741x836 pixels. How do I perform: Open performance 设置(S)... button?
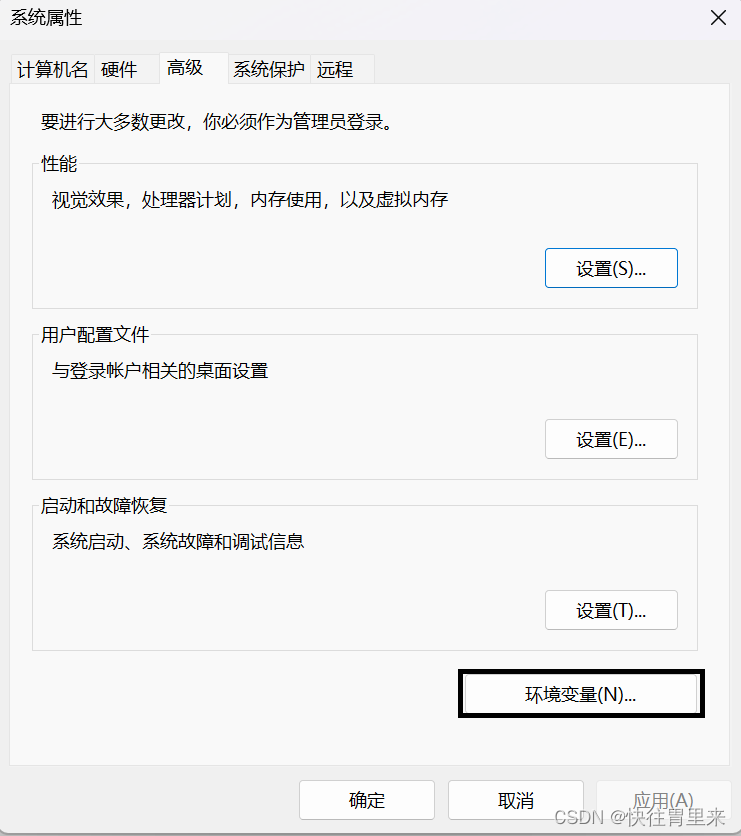tap(611, 268)
